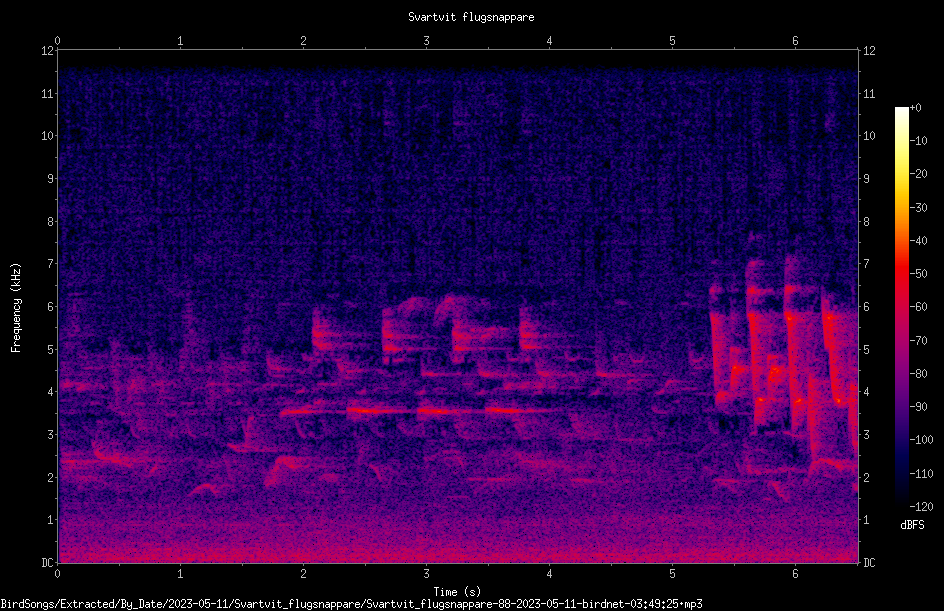Image resolution: width=944 pixels, height=611 pixels.
Task: Click the dBFS colorbar label
Action: pos(912,525)
